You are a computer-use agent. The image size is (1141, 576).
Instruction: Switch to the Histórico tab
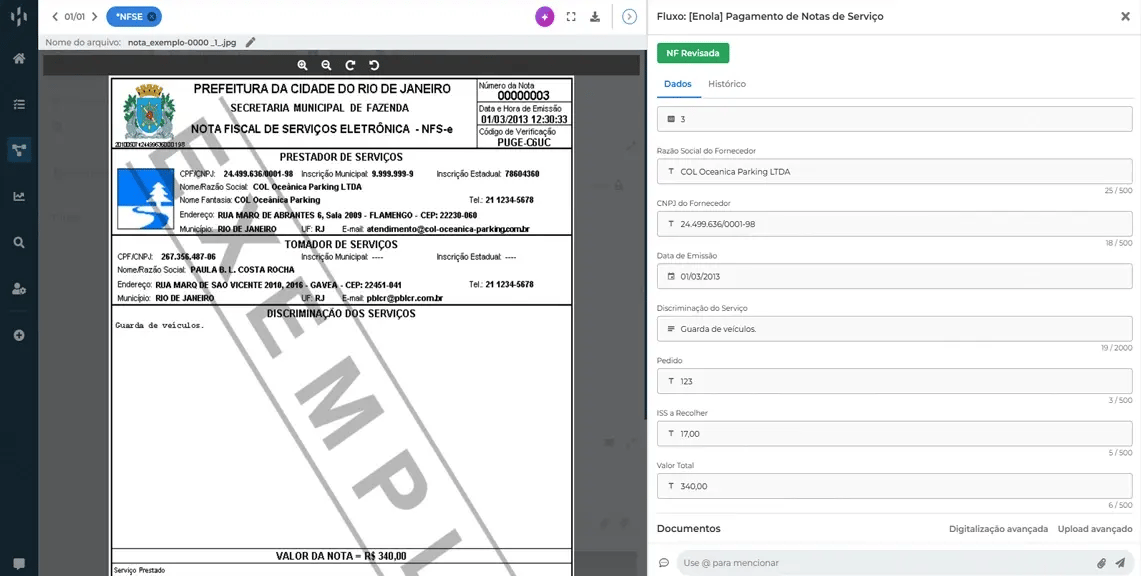[x=726, y=84]
